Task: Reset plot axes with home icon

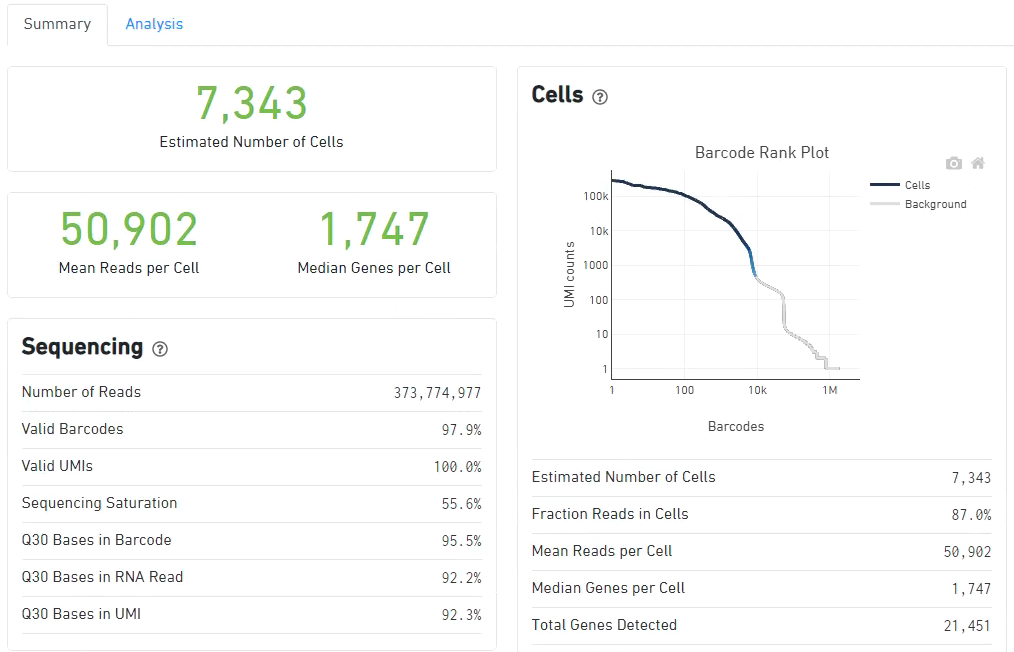Action: (x=978, y=163)
